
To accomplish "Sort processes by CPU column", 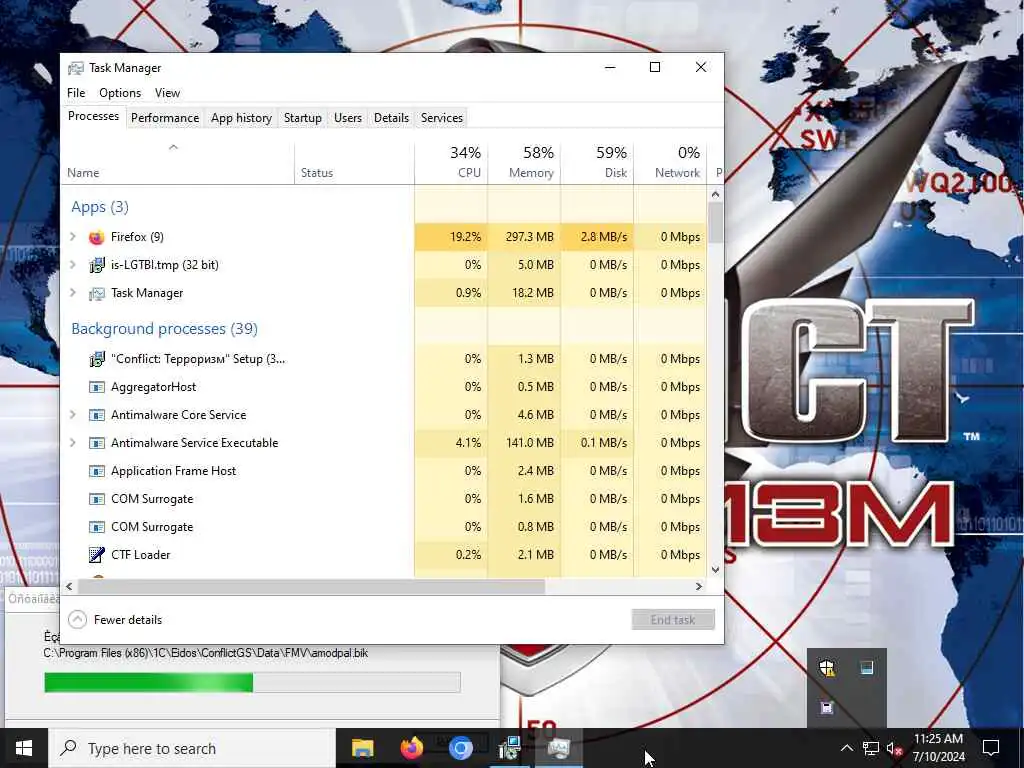I will [451, 162].
